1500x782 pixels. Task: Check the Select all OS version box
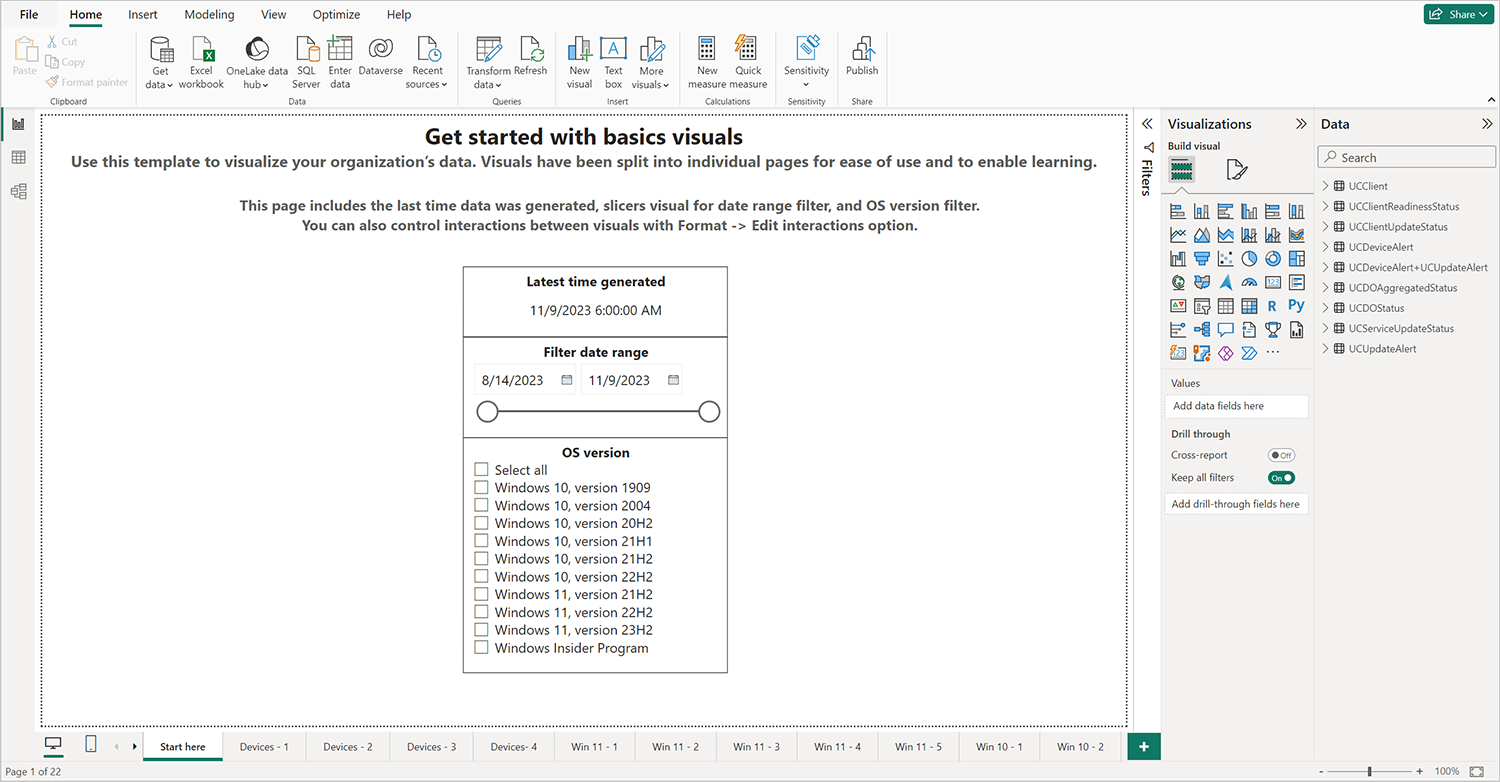482,470
